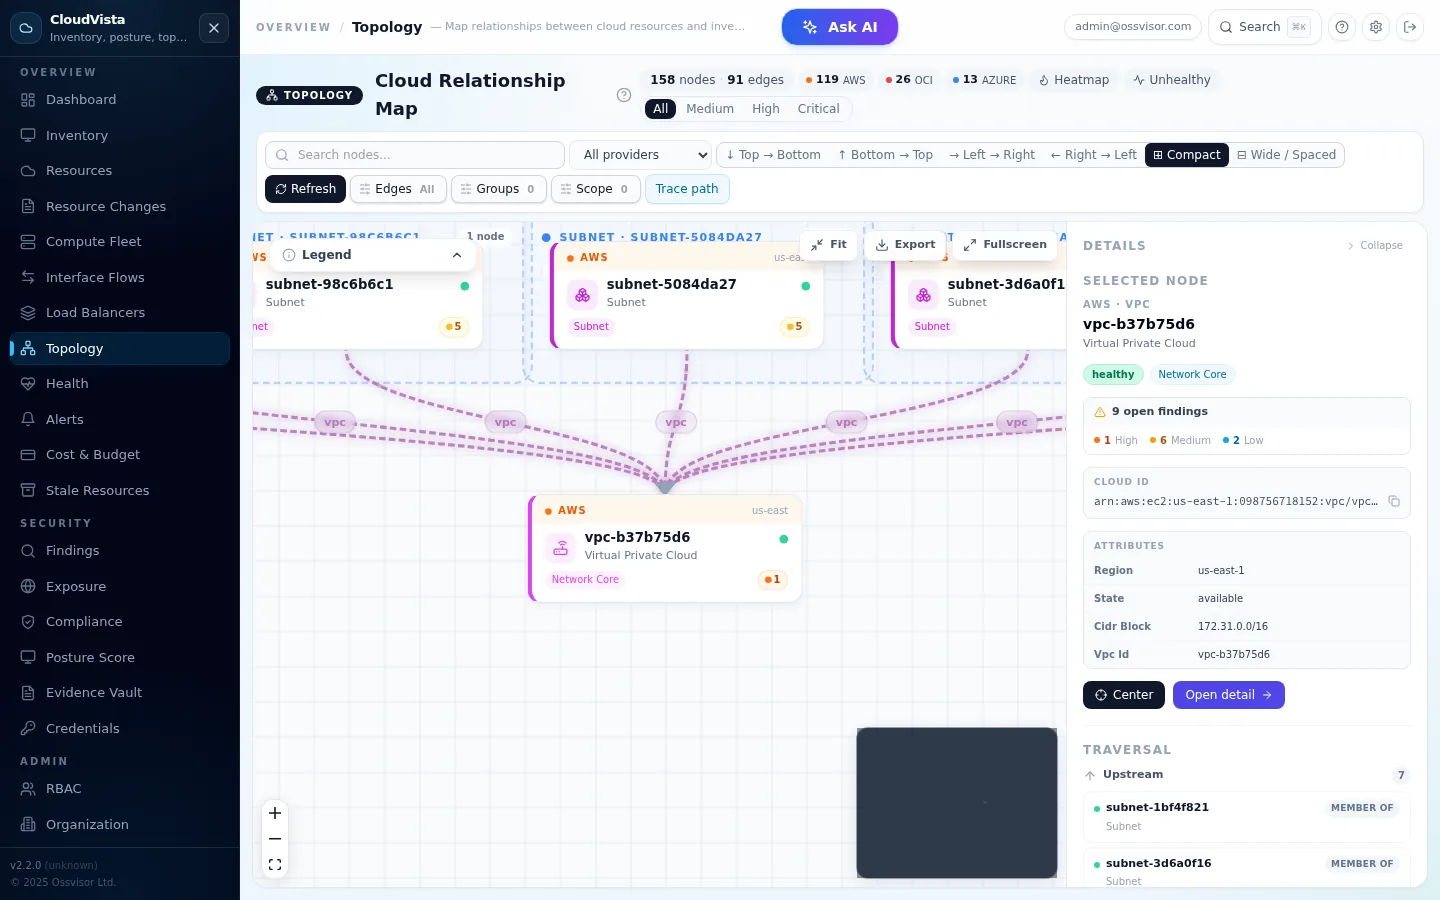Image resolution: width=1440 pixels, height=900 pixels.
Task: Click the Compliance shield icon
Action: click(28, 622)
